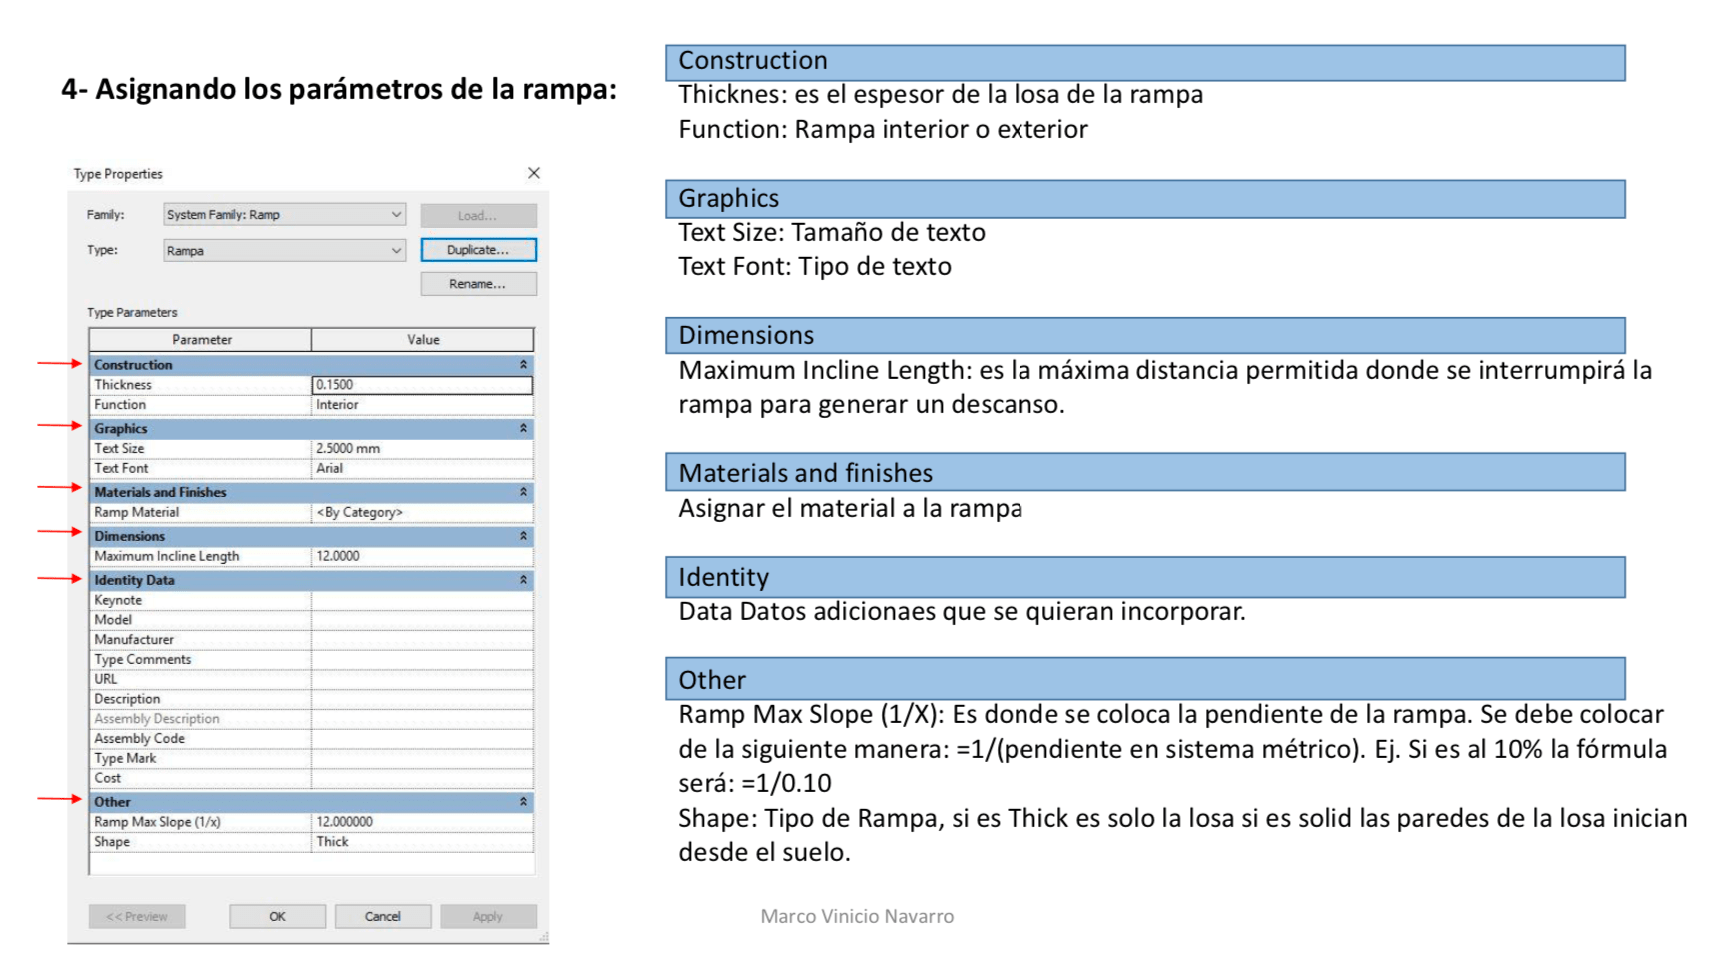Select the Ramp Max Slope (1/x) label
1714x958 pixels.
click(157, 822)
